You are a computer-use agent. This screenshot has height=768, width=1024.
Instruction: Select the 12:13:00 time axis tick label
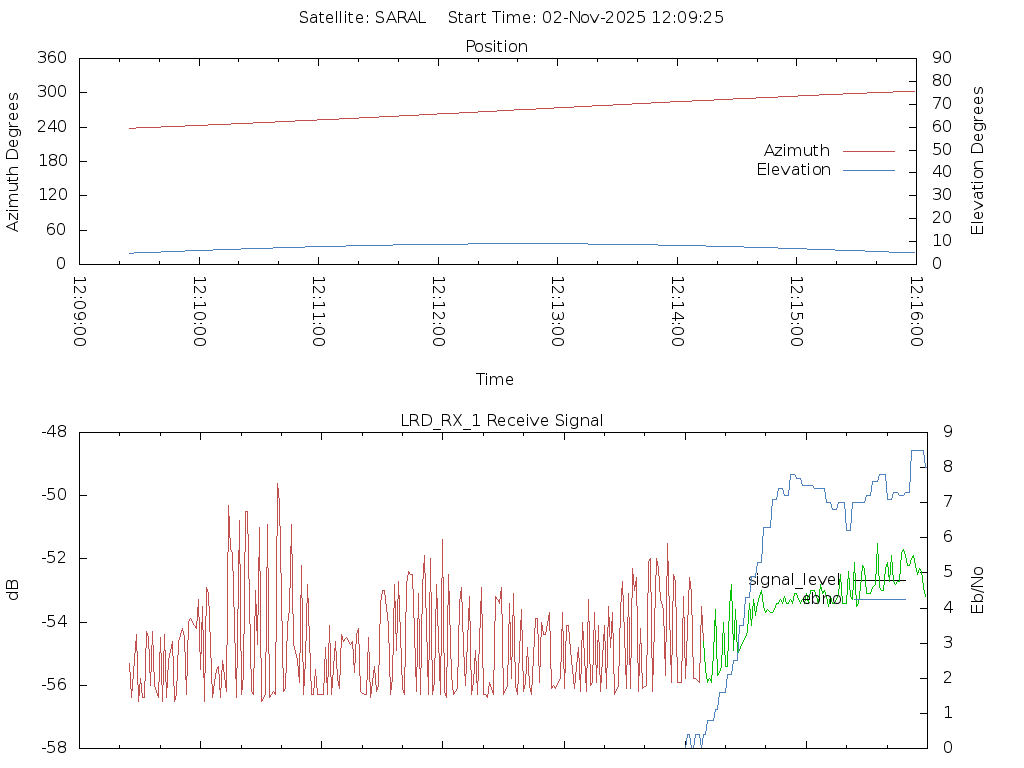tap(557, 311)
